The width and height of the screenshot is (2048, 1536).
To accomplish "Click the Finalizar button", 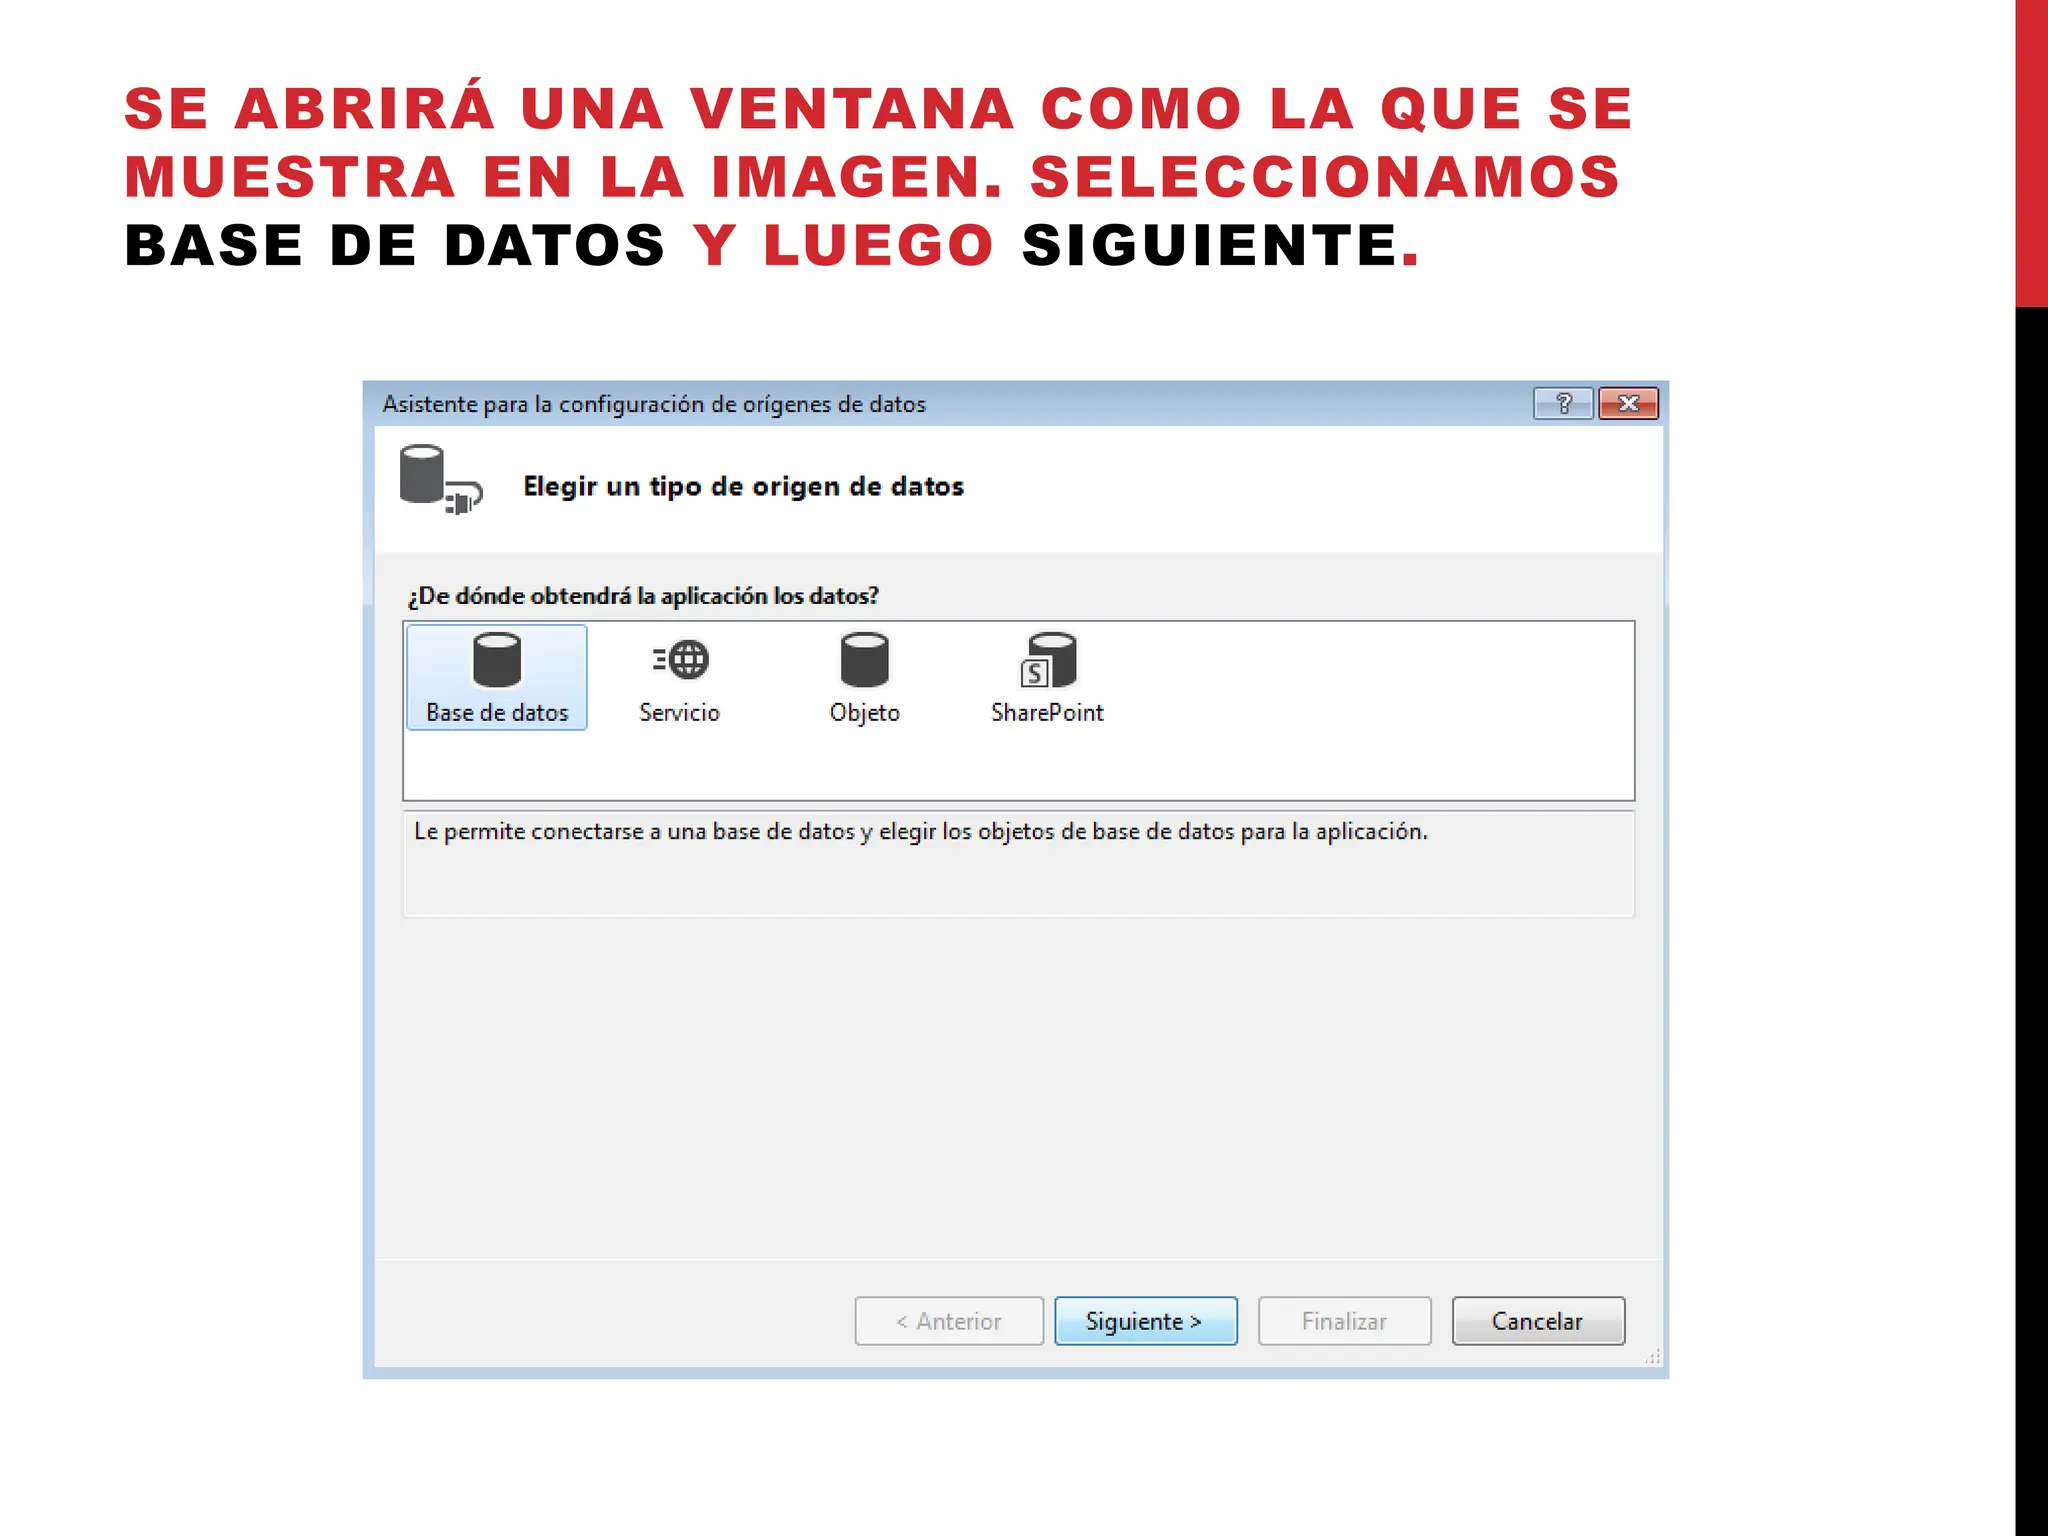I will click(x=1344, y=1321).
